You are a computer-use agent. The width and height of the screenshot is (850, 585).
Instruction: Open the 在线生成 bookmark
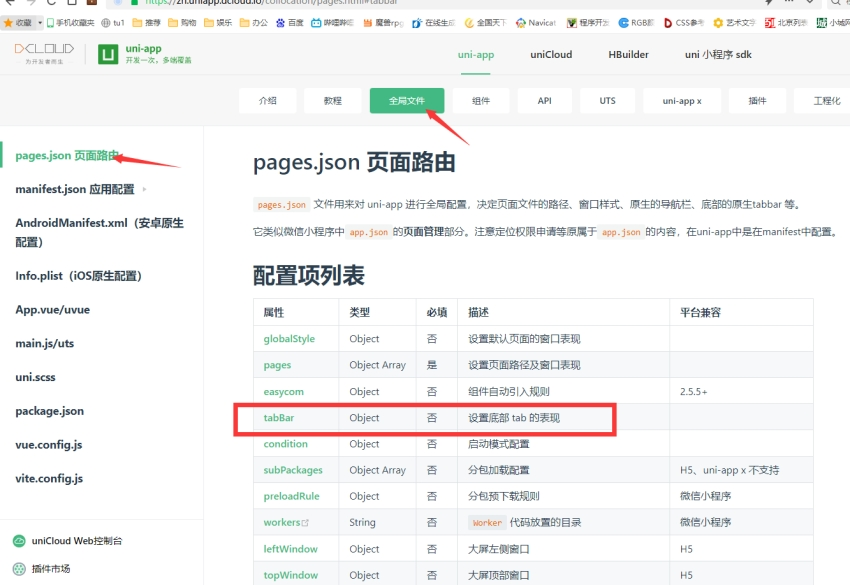click(434, 23)
